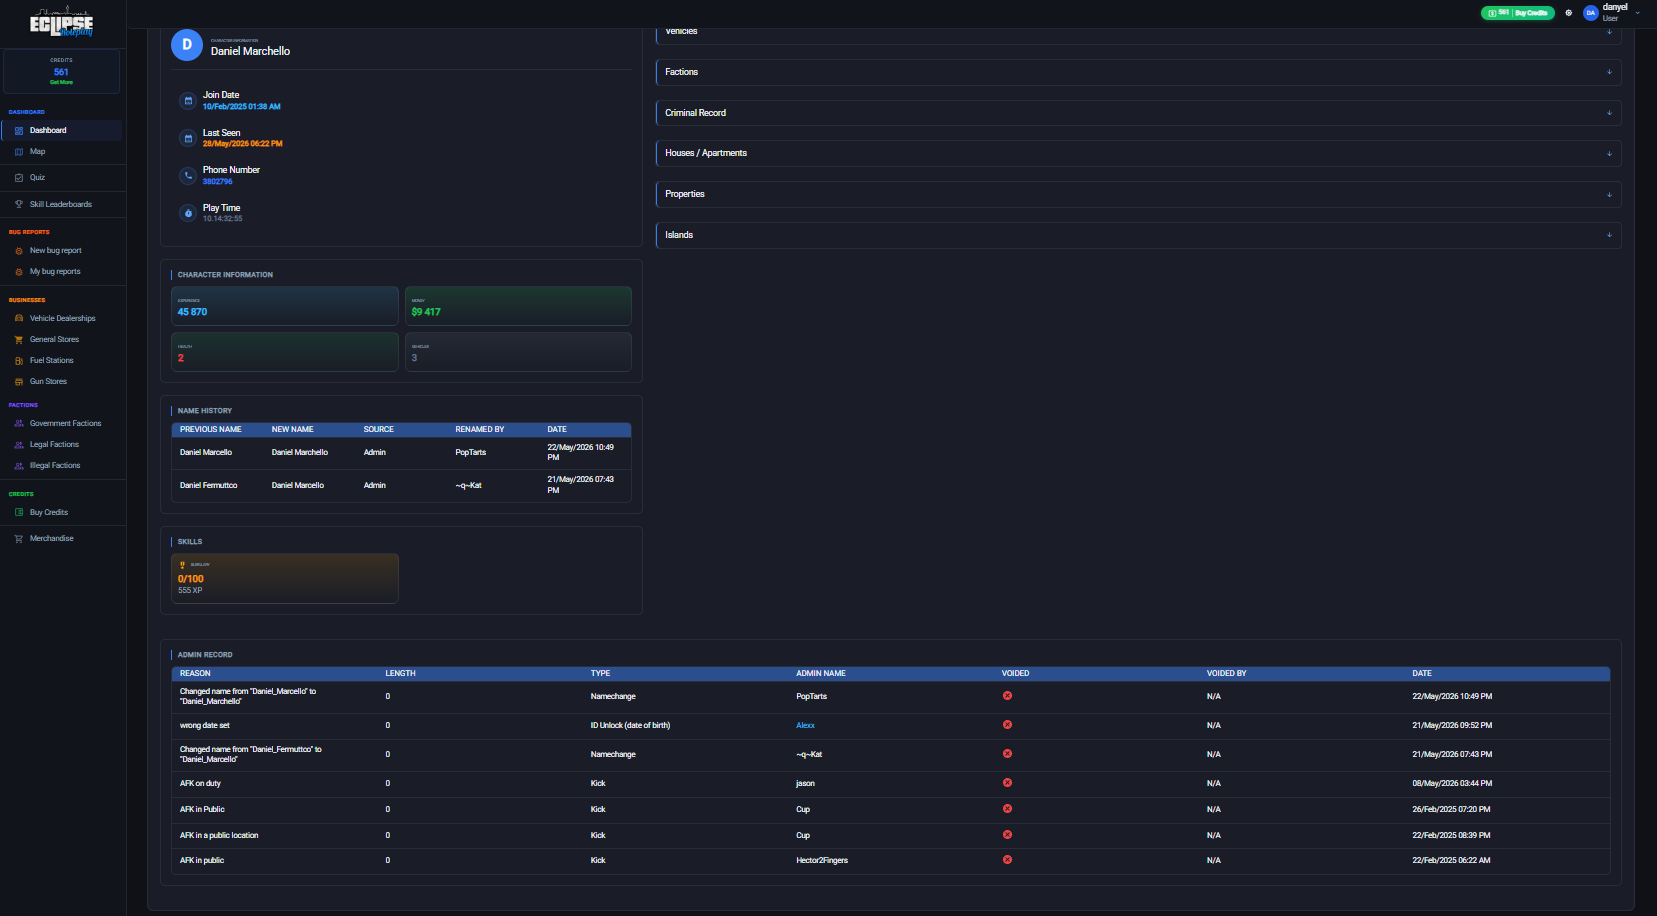
Task: Click the RENAMED BY column header
Action: pos(480,430)
